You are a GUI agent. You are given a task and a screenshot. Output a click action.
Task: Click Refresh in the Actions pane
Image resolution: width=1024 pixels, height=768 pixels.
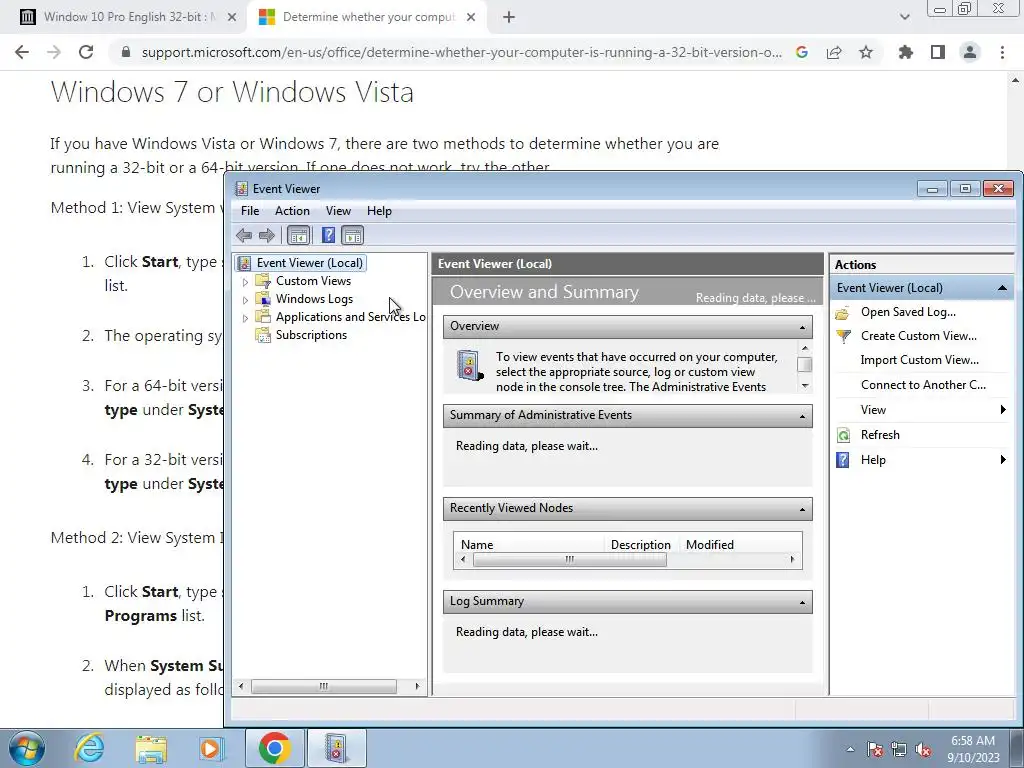pos(880,434)
